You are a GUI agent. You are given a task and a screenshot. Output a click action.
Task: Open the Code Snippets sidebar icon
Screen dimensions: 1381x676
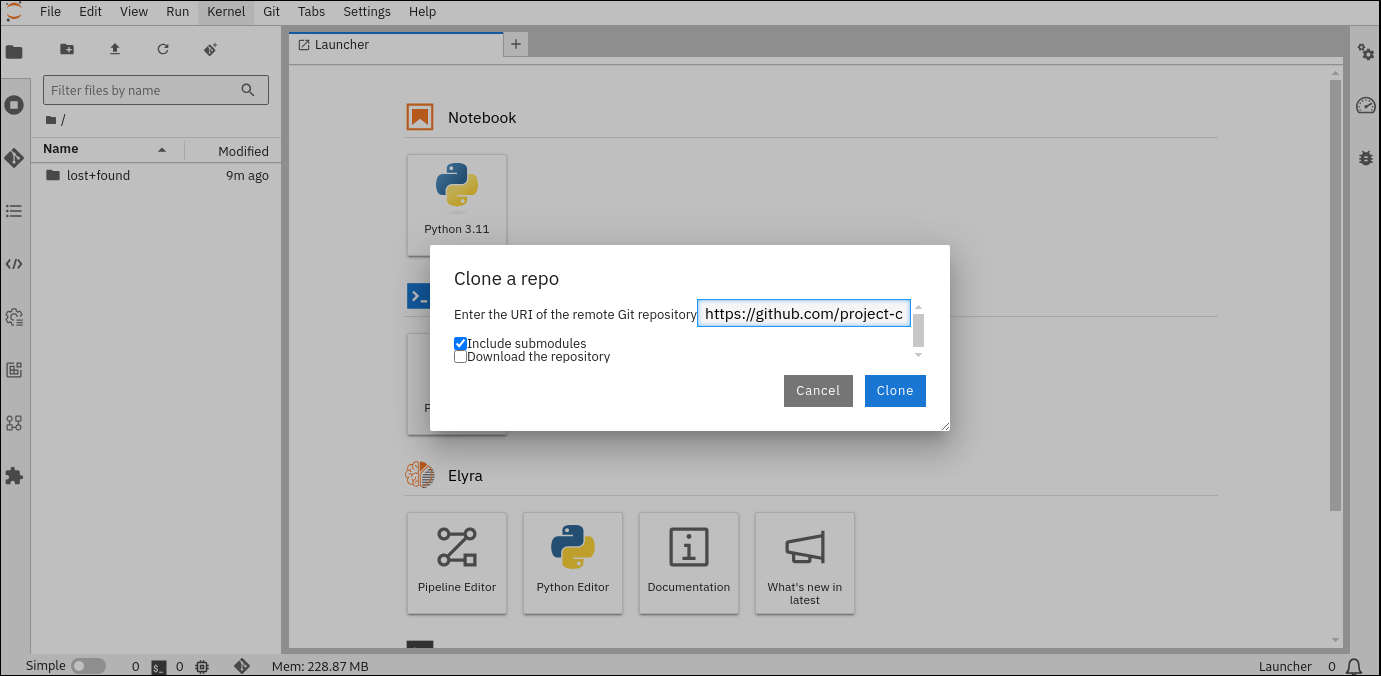[x=14, y=264]
